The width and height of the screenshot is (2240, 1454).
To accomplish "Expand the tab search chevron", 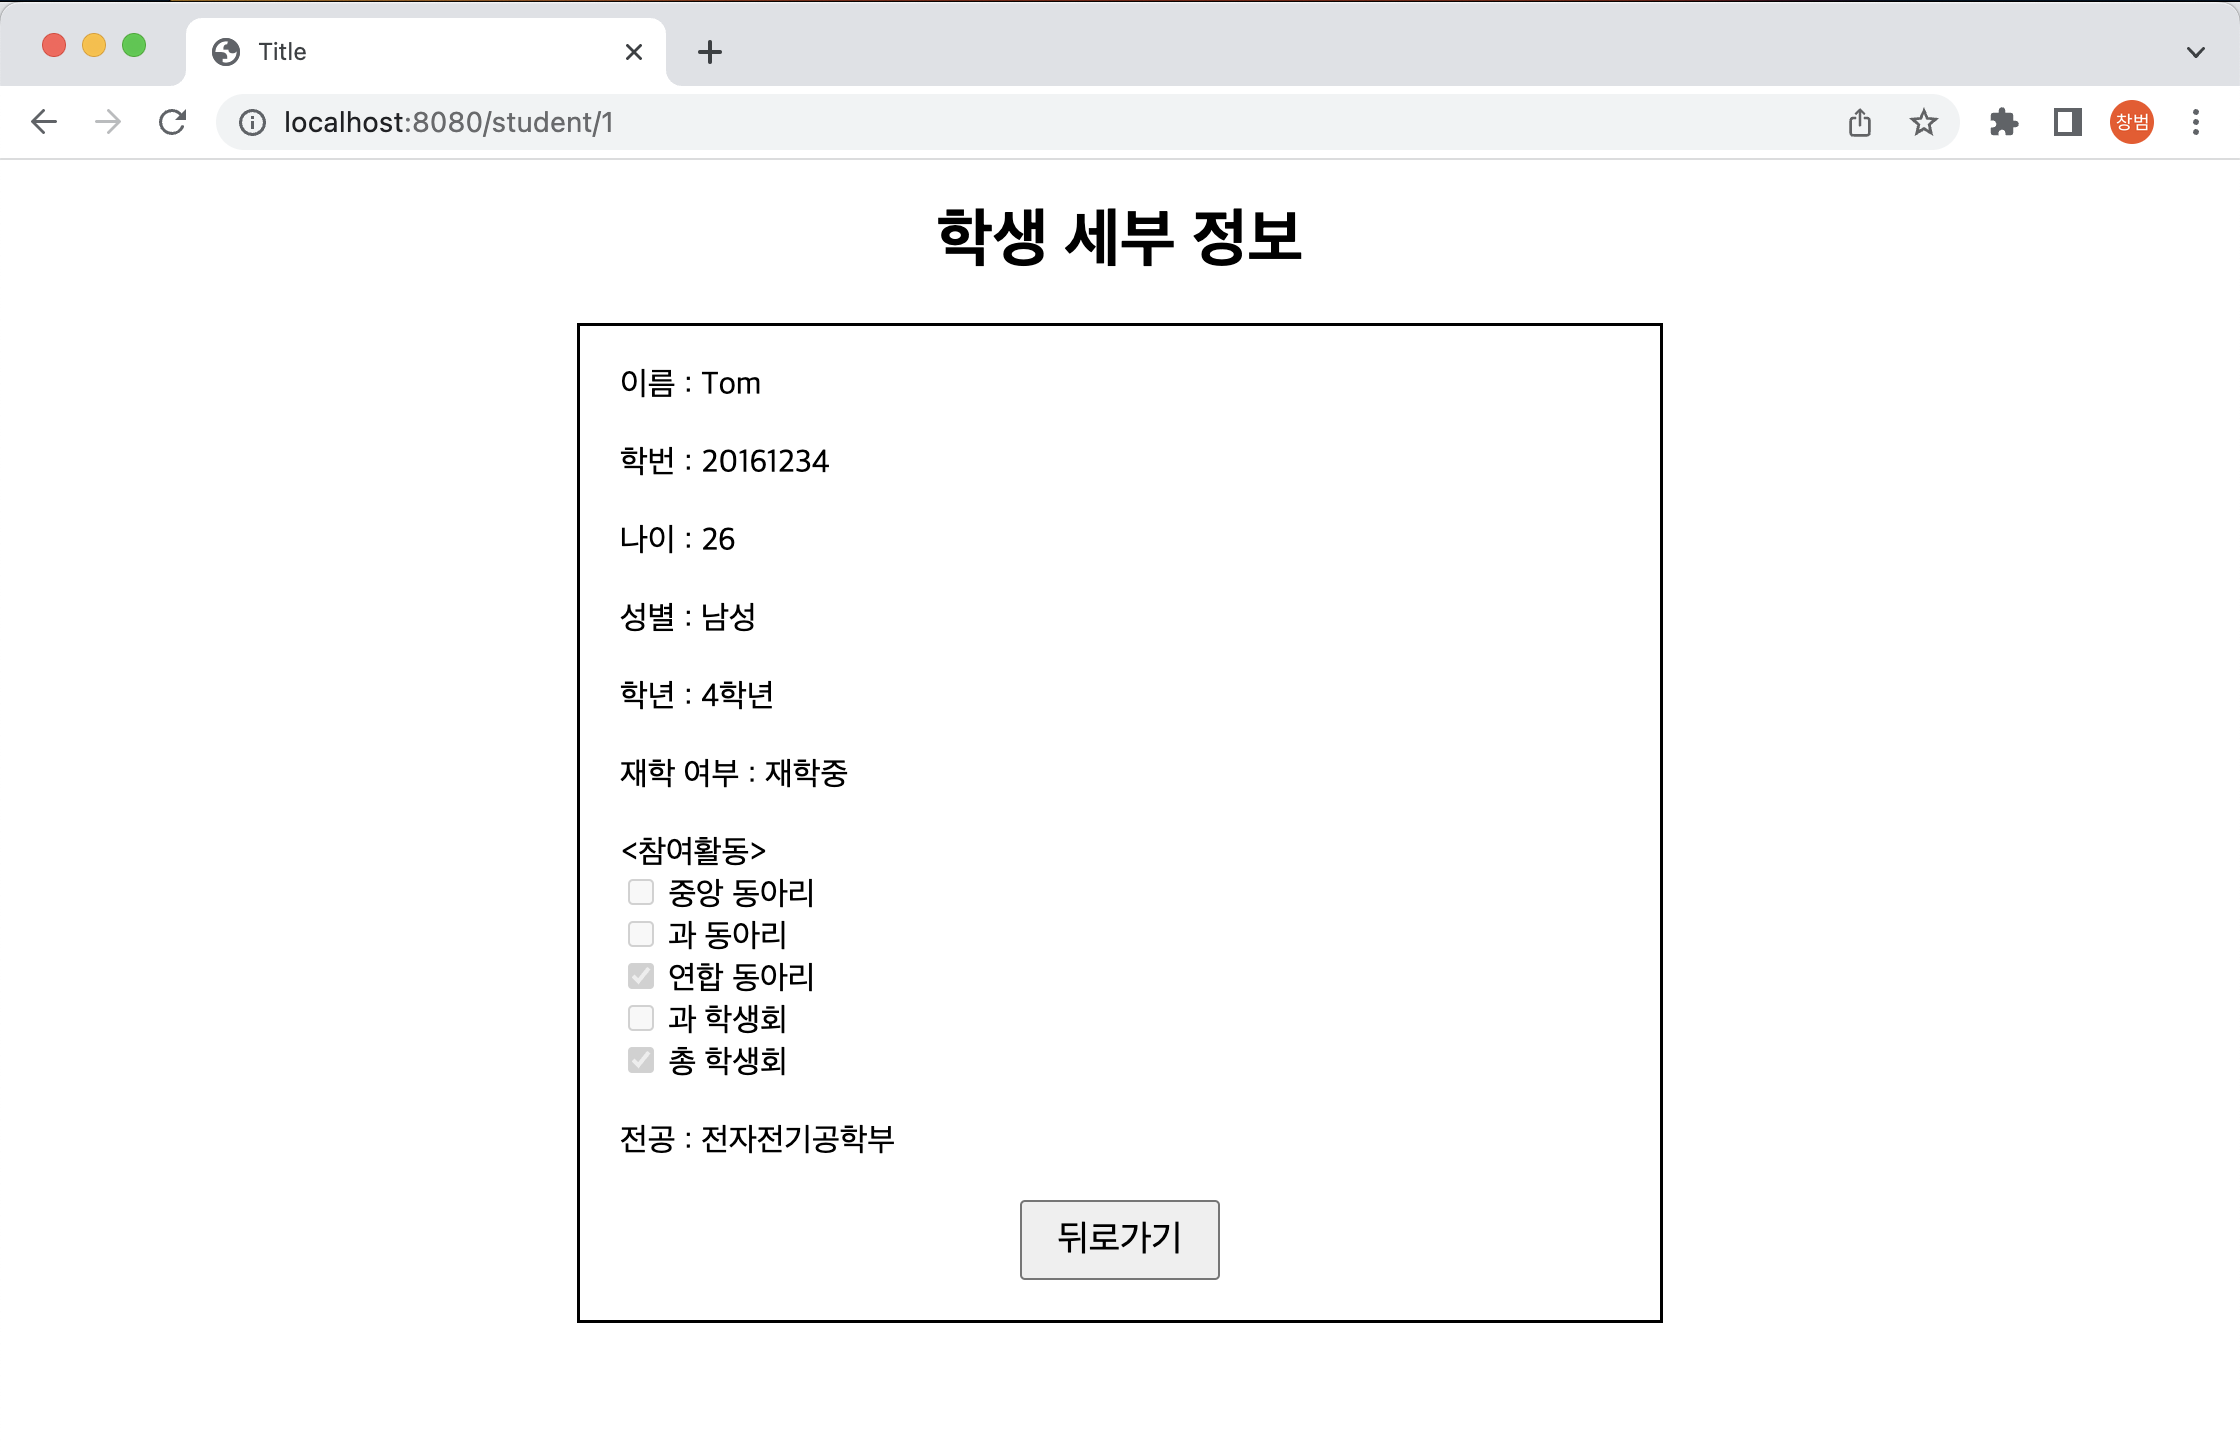I will [x=2196, y=52].
